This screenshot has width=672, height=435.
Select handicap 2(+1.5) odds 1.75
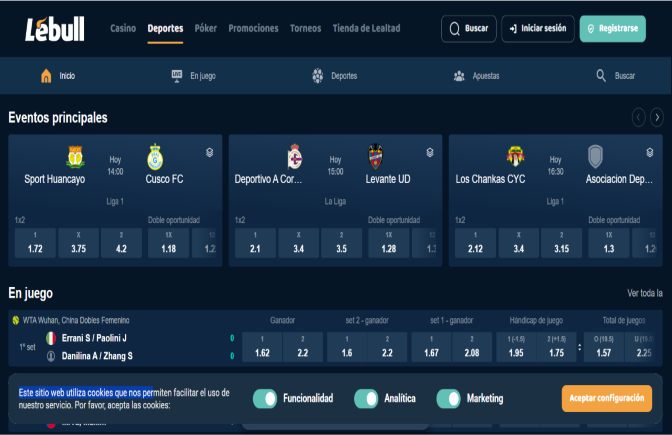pyautogui.click(x=556, y=347)
